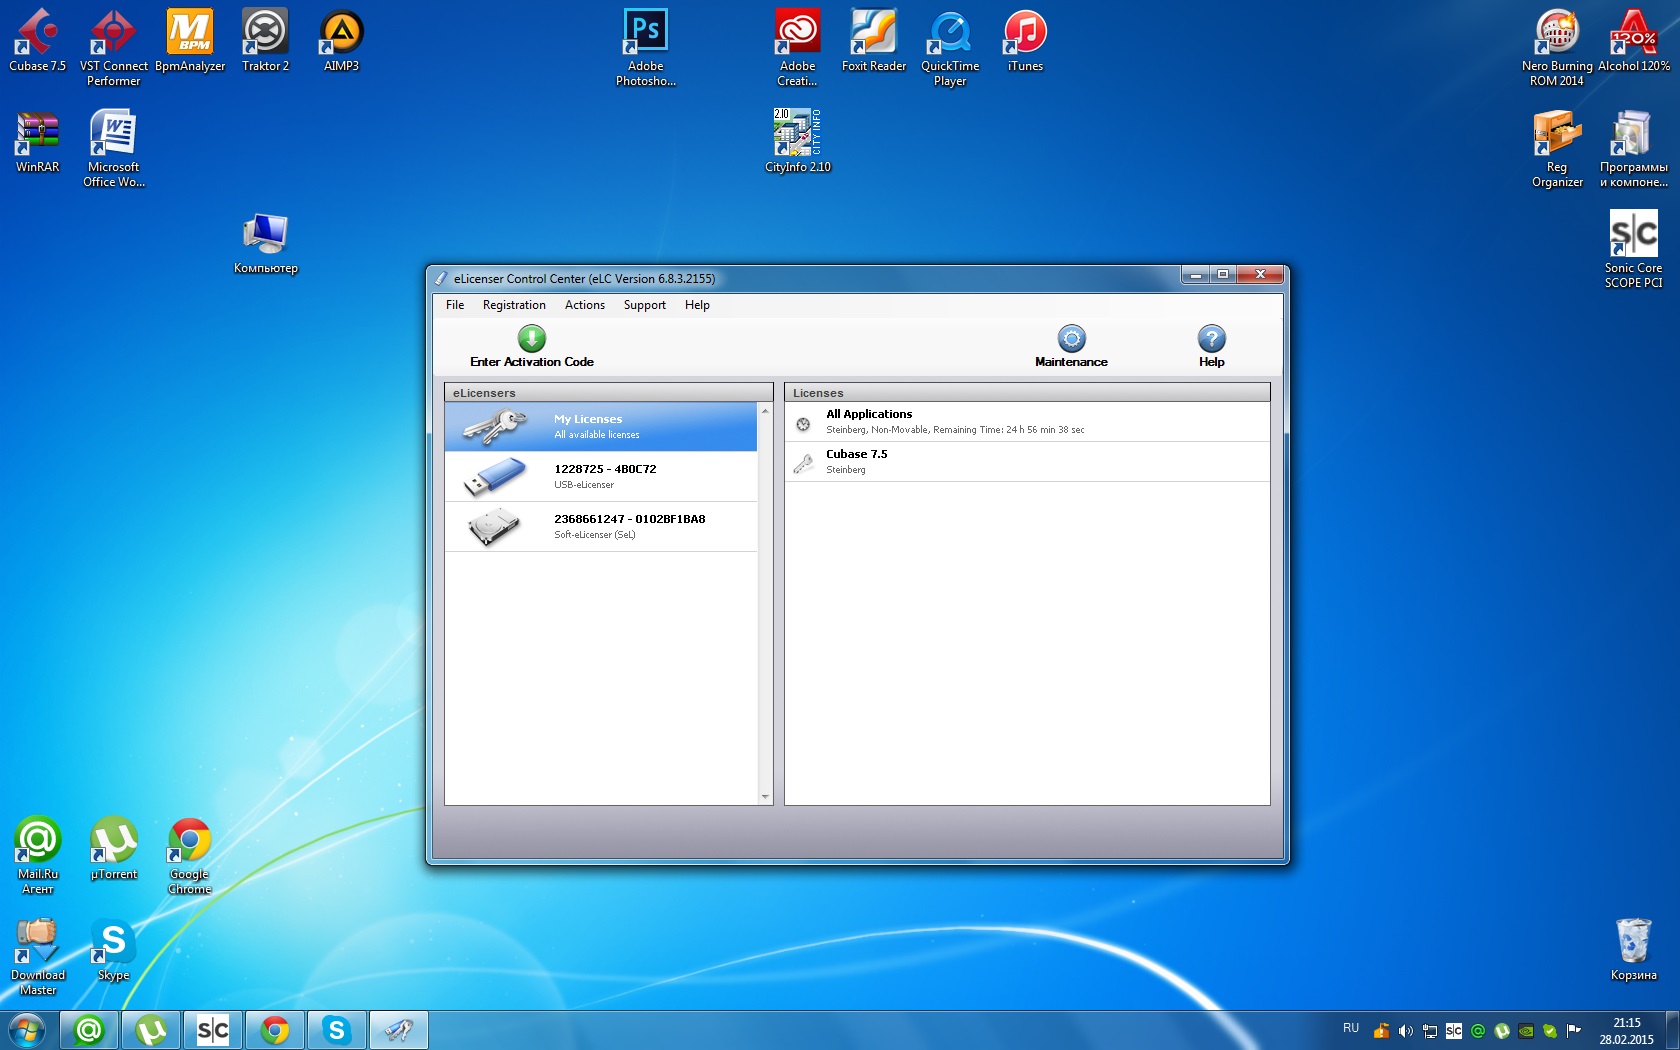This screenshot has height=1050, width=1680.
Task: Open the Help menu in the menu bar
Action: (697, 305)
